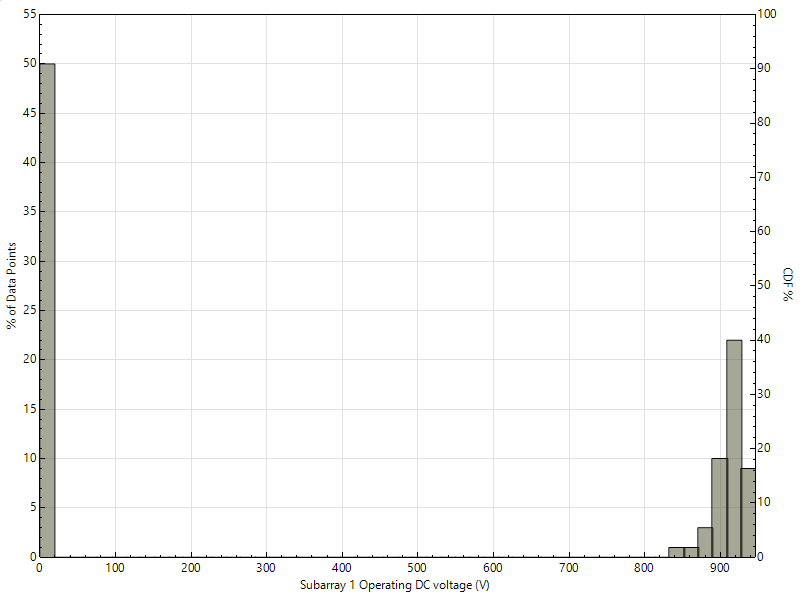Click the 500 tick label on the x-axis
800x600 pixels.
[x=493, y=568]
